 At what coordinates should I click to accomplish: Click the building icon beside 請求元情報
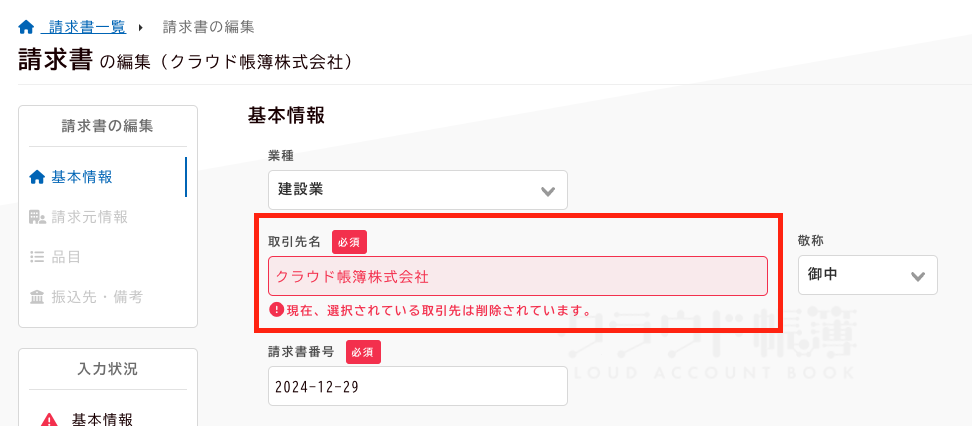(x=37, y=217)
